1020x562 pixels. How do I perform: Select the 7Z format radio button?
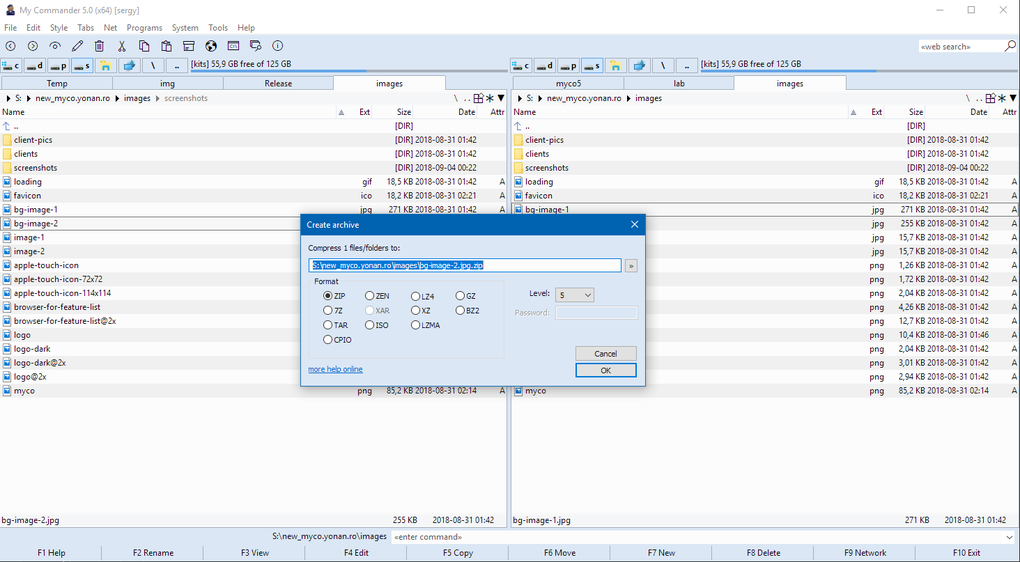pyautogui.click(x=328, y=311)
